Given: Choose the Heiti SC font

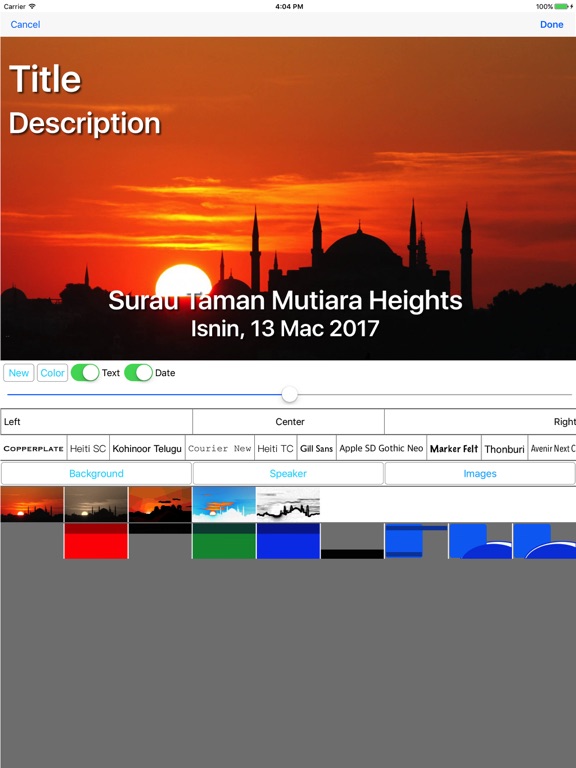Looking at the screenshot, I should coord(88,448).
